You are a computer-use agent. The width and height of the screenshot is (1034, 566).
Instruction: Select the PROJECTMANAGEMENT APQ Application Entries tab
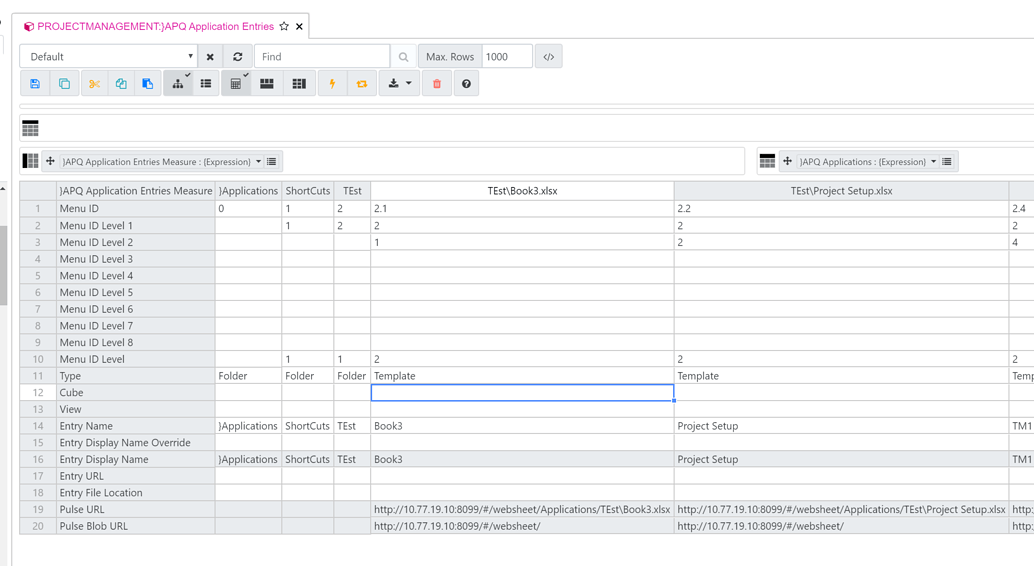pyautogui.click(x=154, y=26)
